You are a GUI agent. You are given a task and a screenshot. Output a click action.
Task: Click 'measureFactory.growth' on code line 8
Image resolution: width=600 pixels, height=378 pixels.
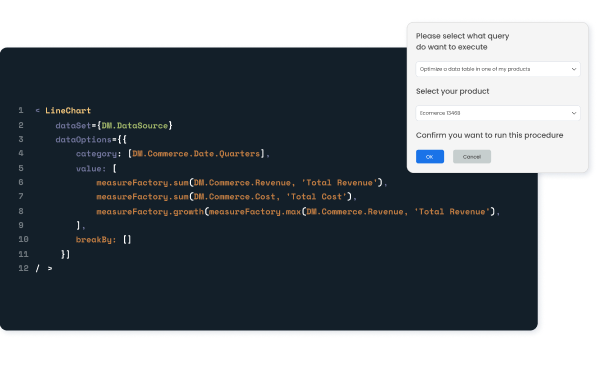tap(150, 212)
